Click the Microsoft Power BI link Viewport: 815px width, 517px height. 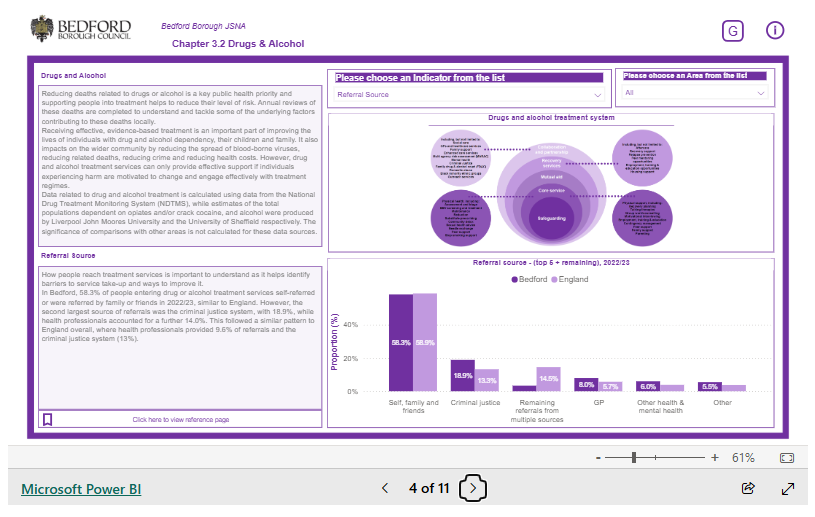[x=81, y=489]
